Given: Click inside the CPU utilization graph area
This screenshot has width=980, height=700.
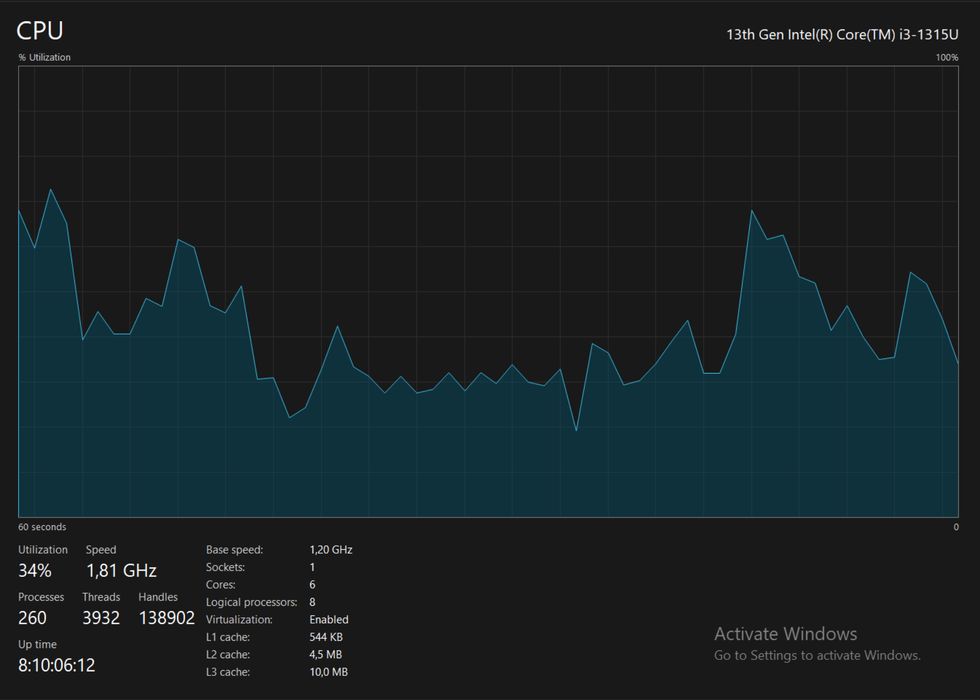Looking at the screenshot, I should [488, 291].
